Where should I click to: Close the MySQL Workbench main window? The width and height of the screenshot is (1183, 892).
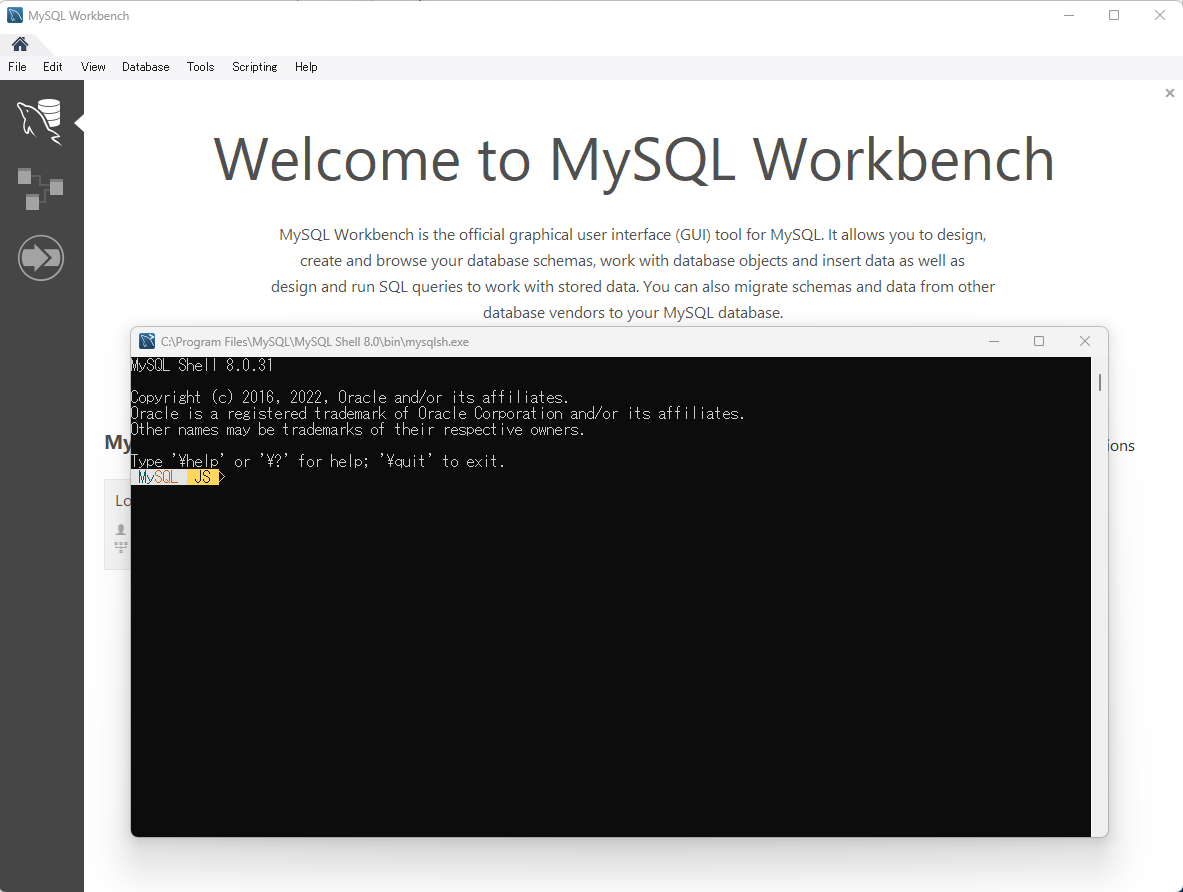(1160, 15)
